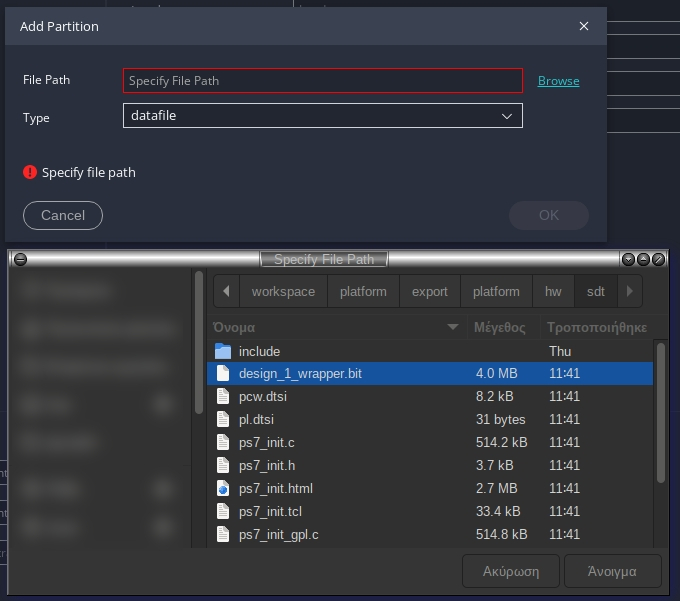Select the pl.dtsi file
Image resolution: width=680 pixels, height=601 pixels.
pos(430,419)
